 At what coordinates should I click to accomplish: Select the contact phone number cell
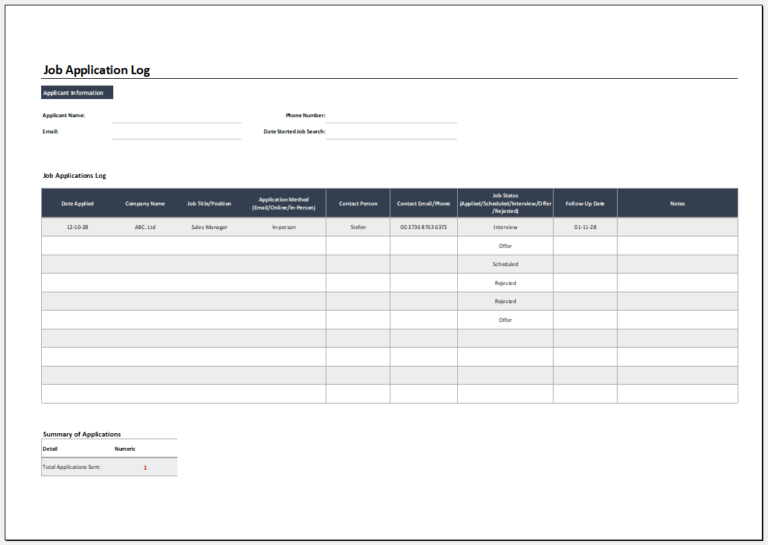pos(424,227)
